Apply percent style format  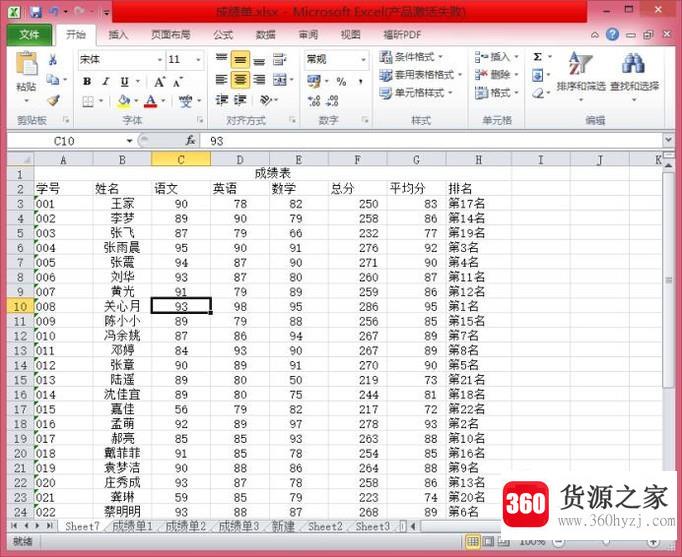(x=341, y=81)
